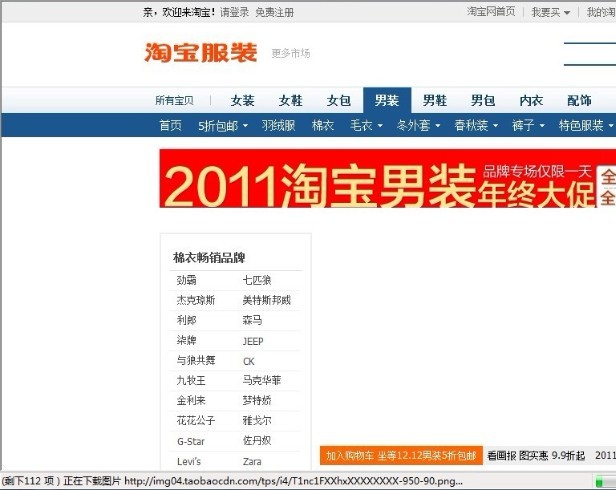Expand the 特色服装 dropdown

click(586, 125)
